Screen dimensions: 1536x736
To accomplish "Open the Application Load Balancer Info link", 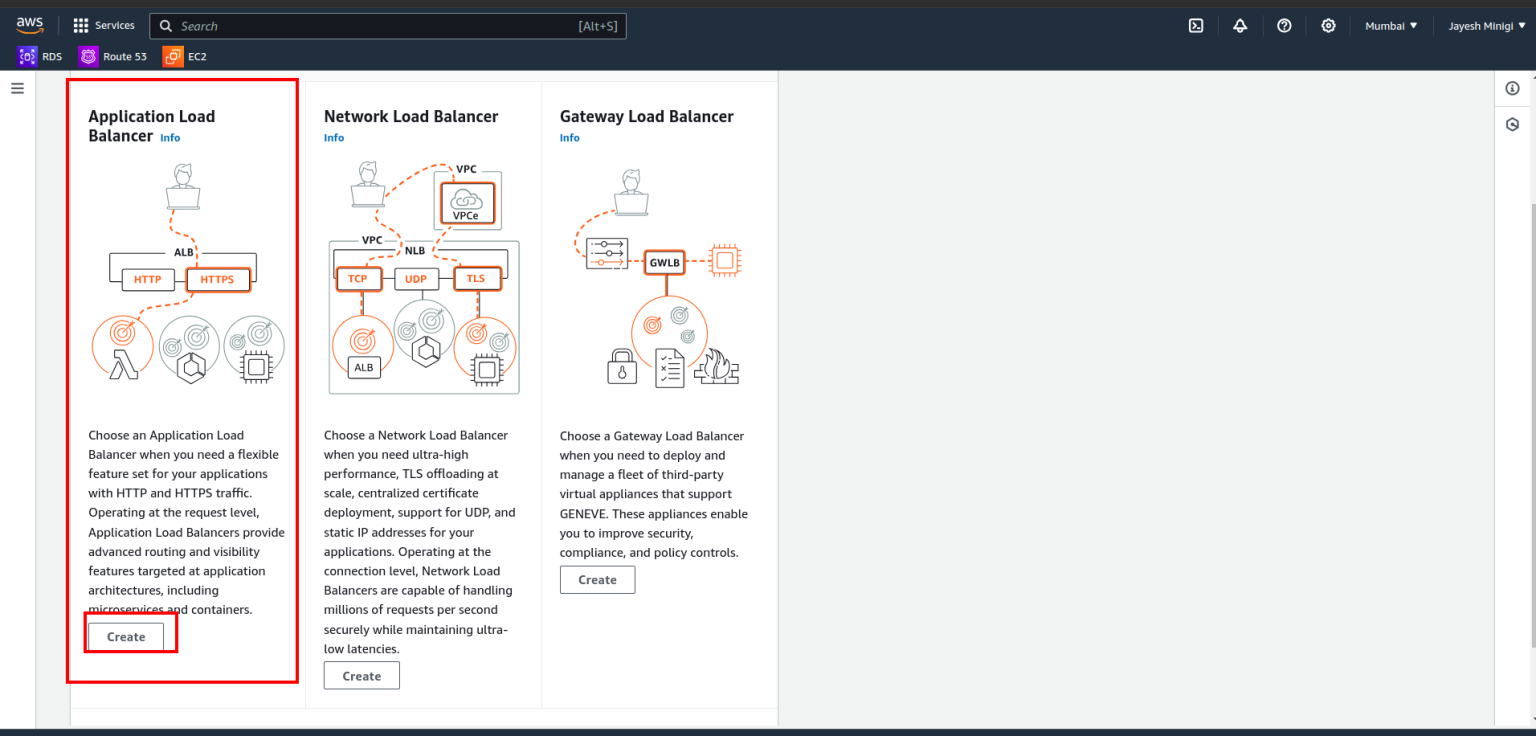I will (170, 137).
